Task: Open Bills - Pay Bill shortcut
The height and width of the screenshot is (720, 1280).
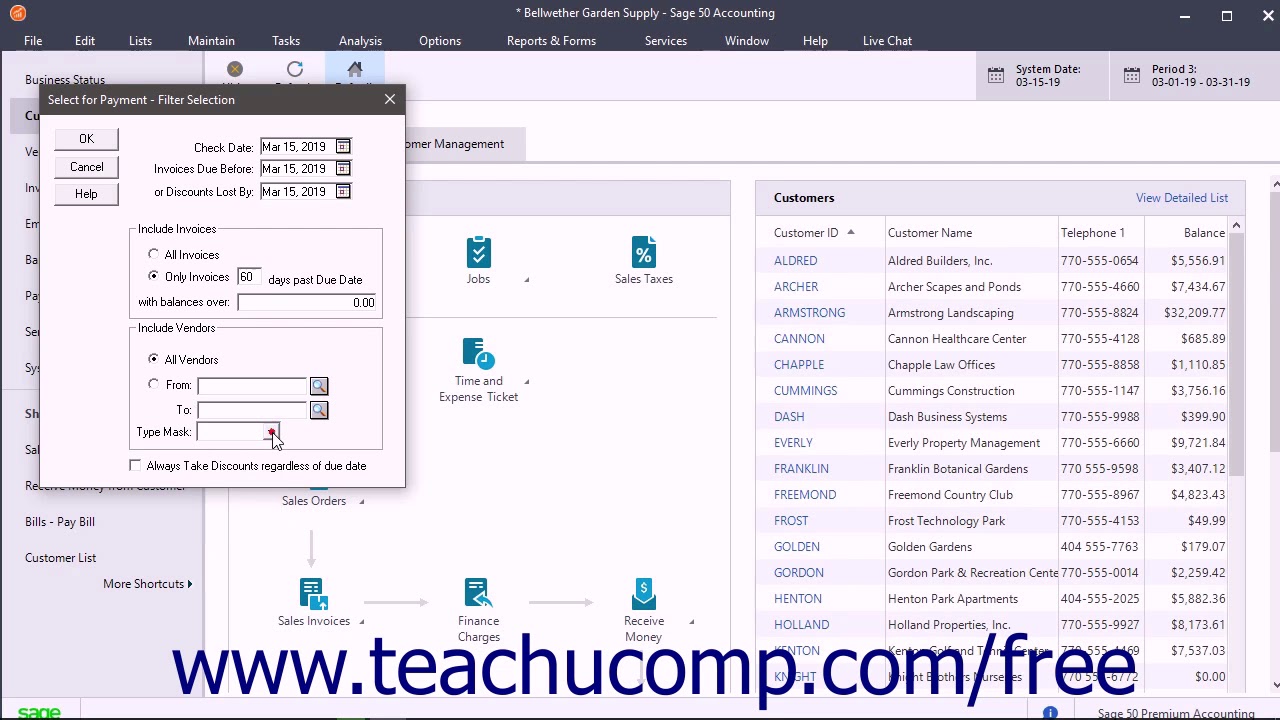Action: [60, 522]
